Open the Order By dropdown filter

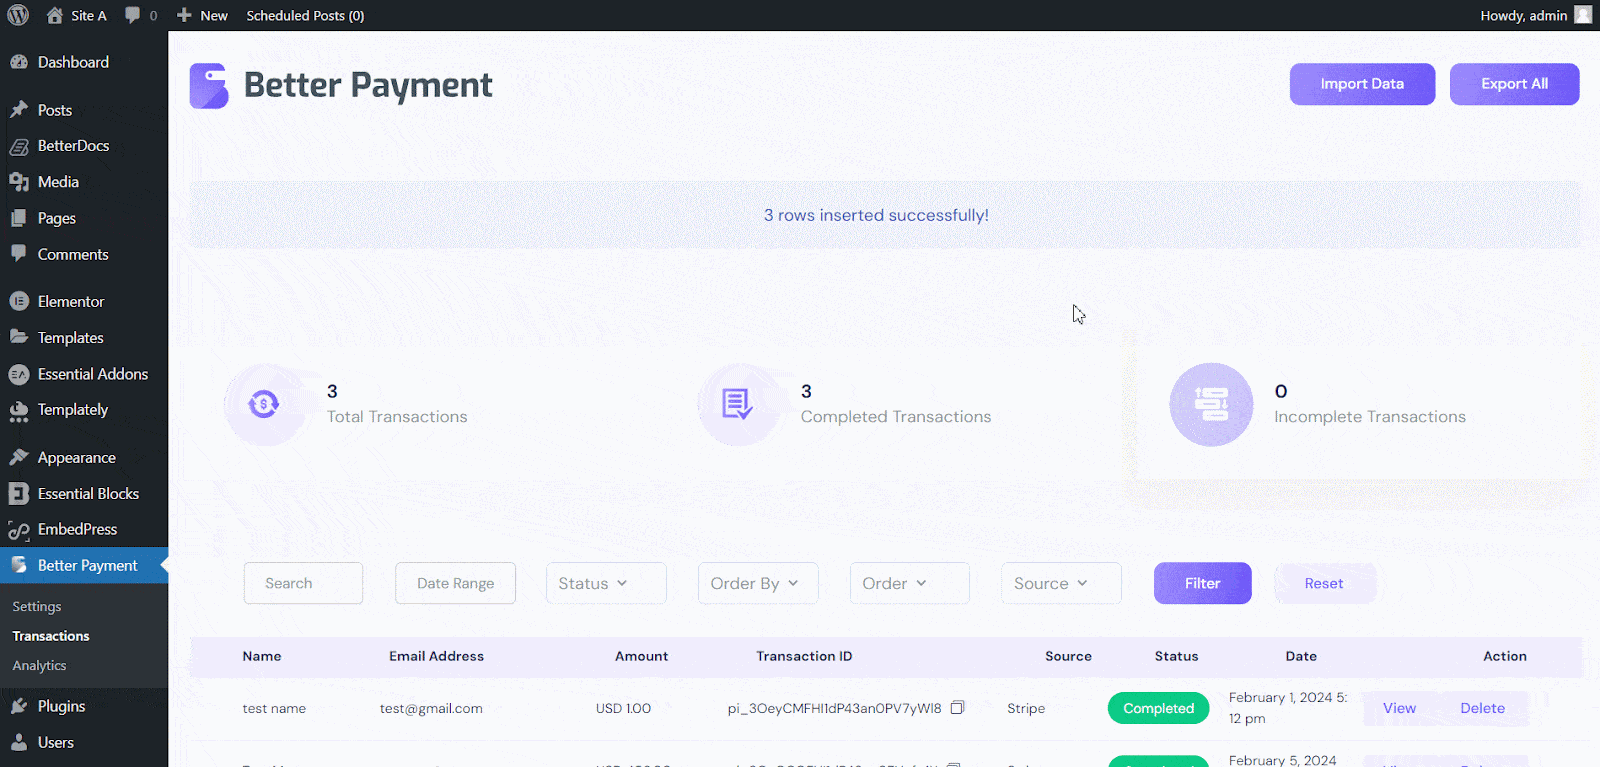758,583
